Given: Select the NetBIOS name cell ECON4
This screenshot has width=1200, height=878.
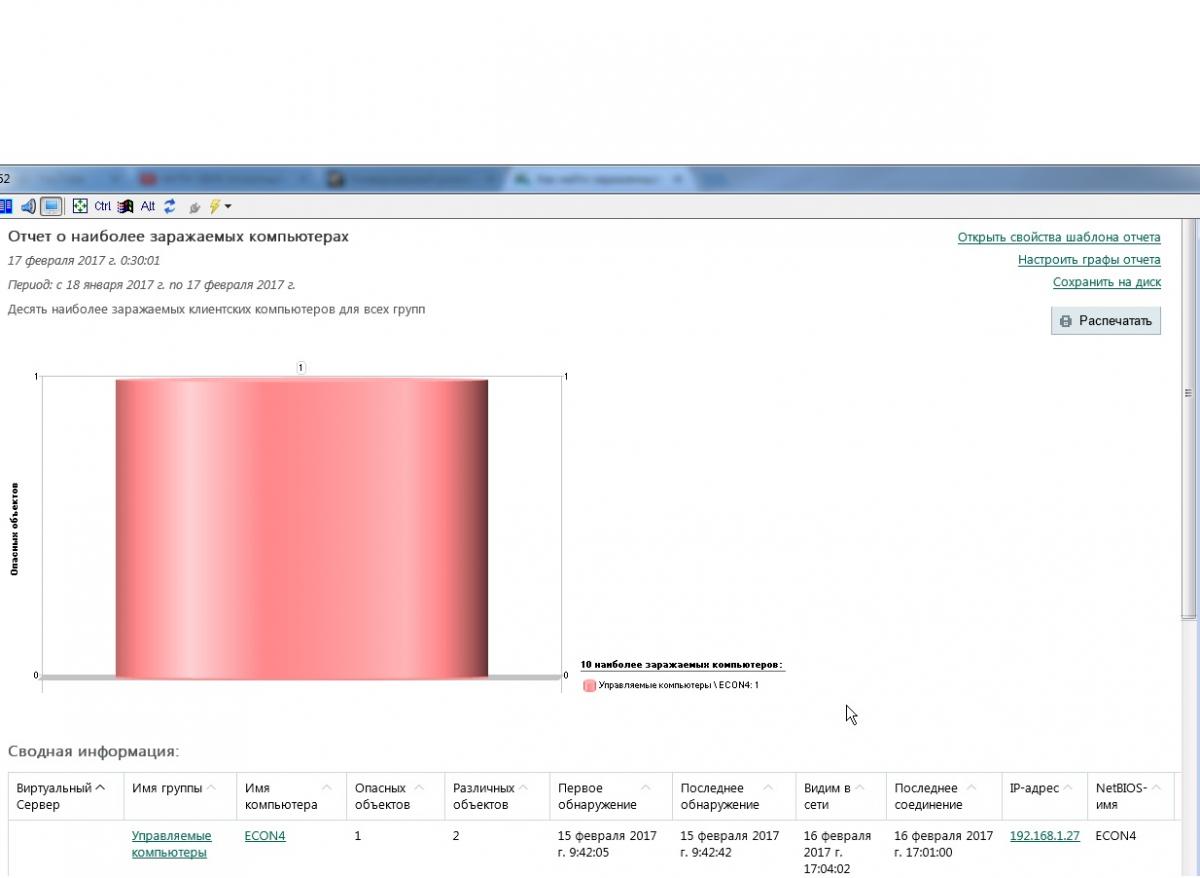Looking at the screenshot, I should pyautogui.click(x=1116, y=836).
